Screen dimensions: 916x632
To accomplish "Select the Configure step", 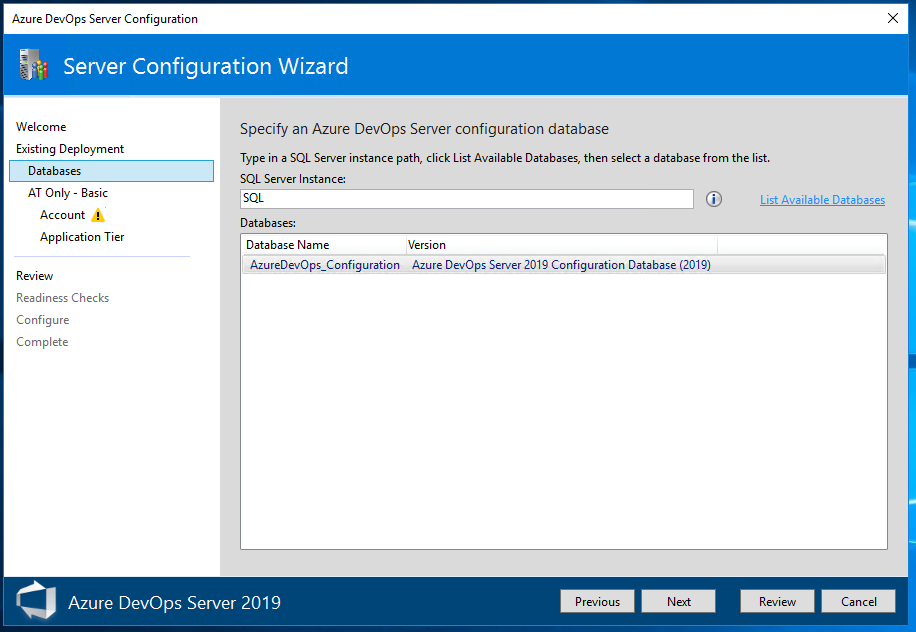I will coord(43,320).
